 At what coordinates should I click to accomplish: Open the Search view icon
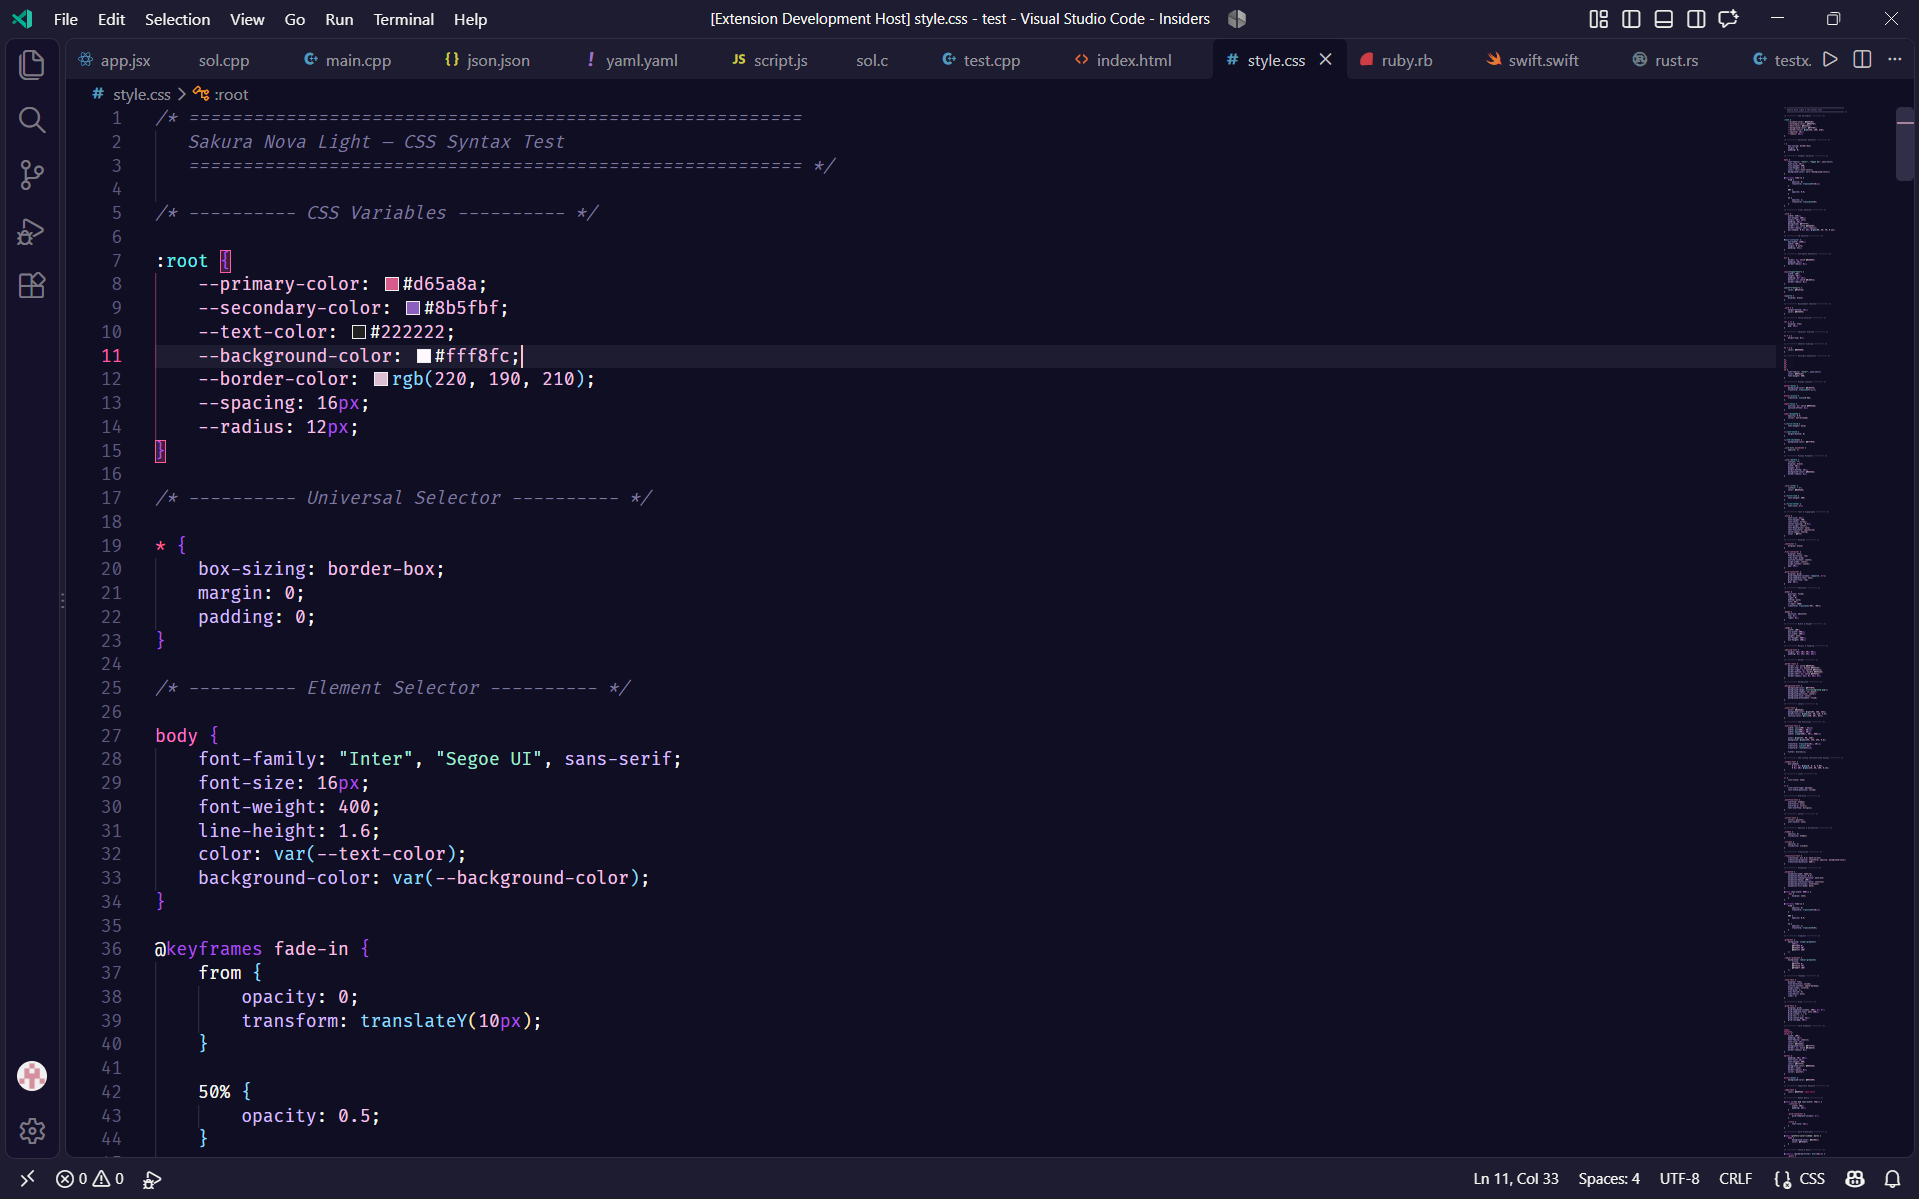32,120
